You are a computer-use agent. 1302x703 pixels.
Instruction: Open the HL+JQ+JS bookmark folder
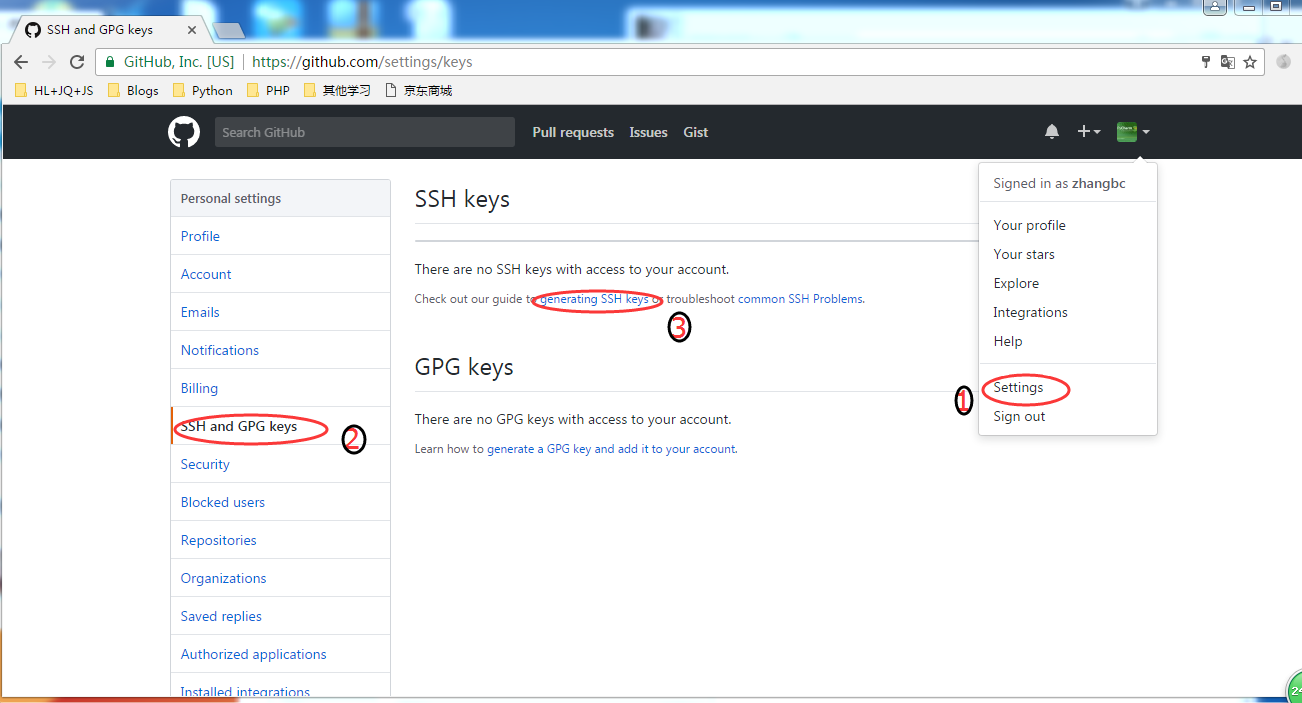(x=55, y=90)
